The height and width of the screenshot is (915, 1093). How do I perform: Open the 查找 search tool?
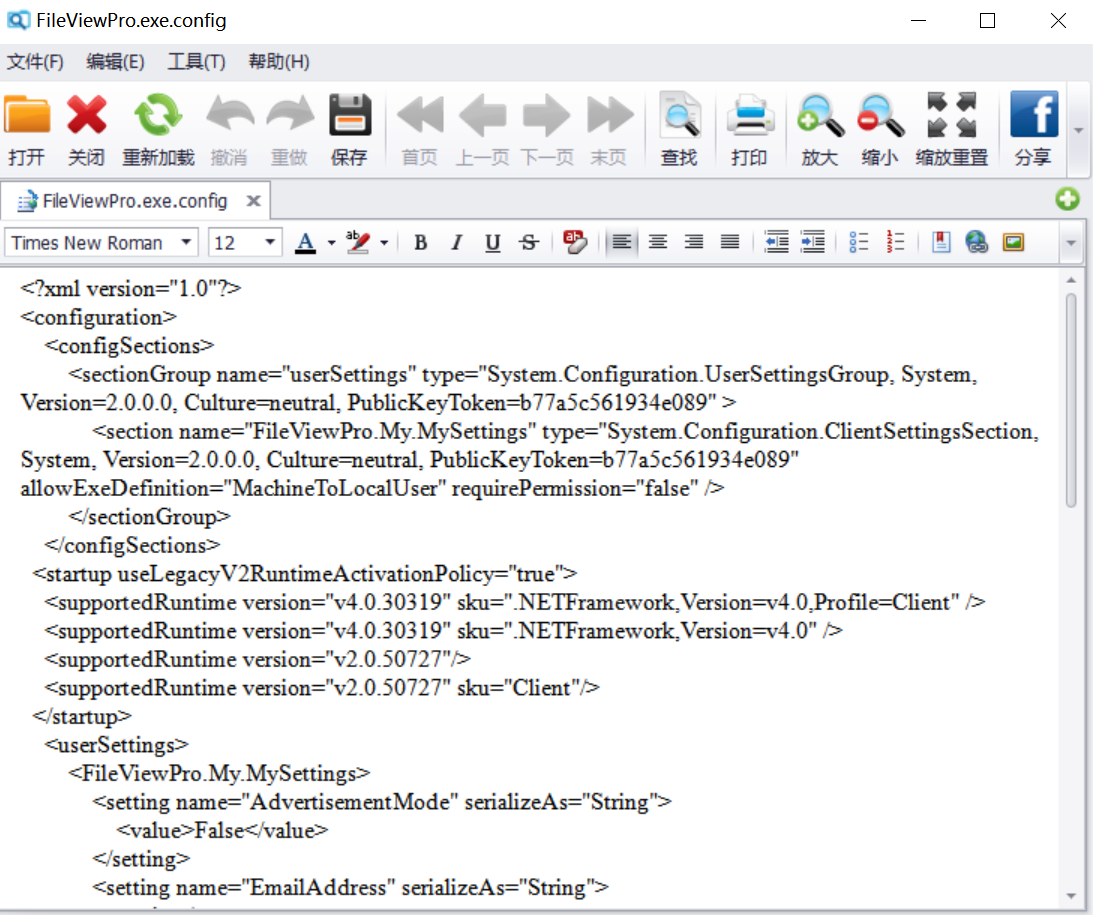[x=680, y=130]
